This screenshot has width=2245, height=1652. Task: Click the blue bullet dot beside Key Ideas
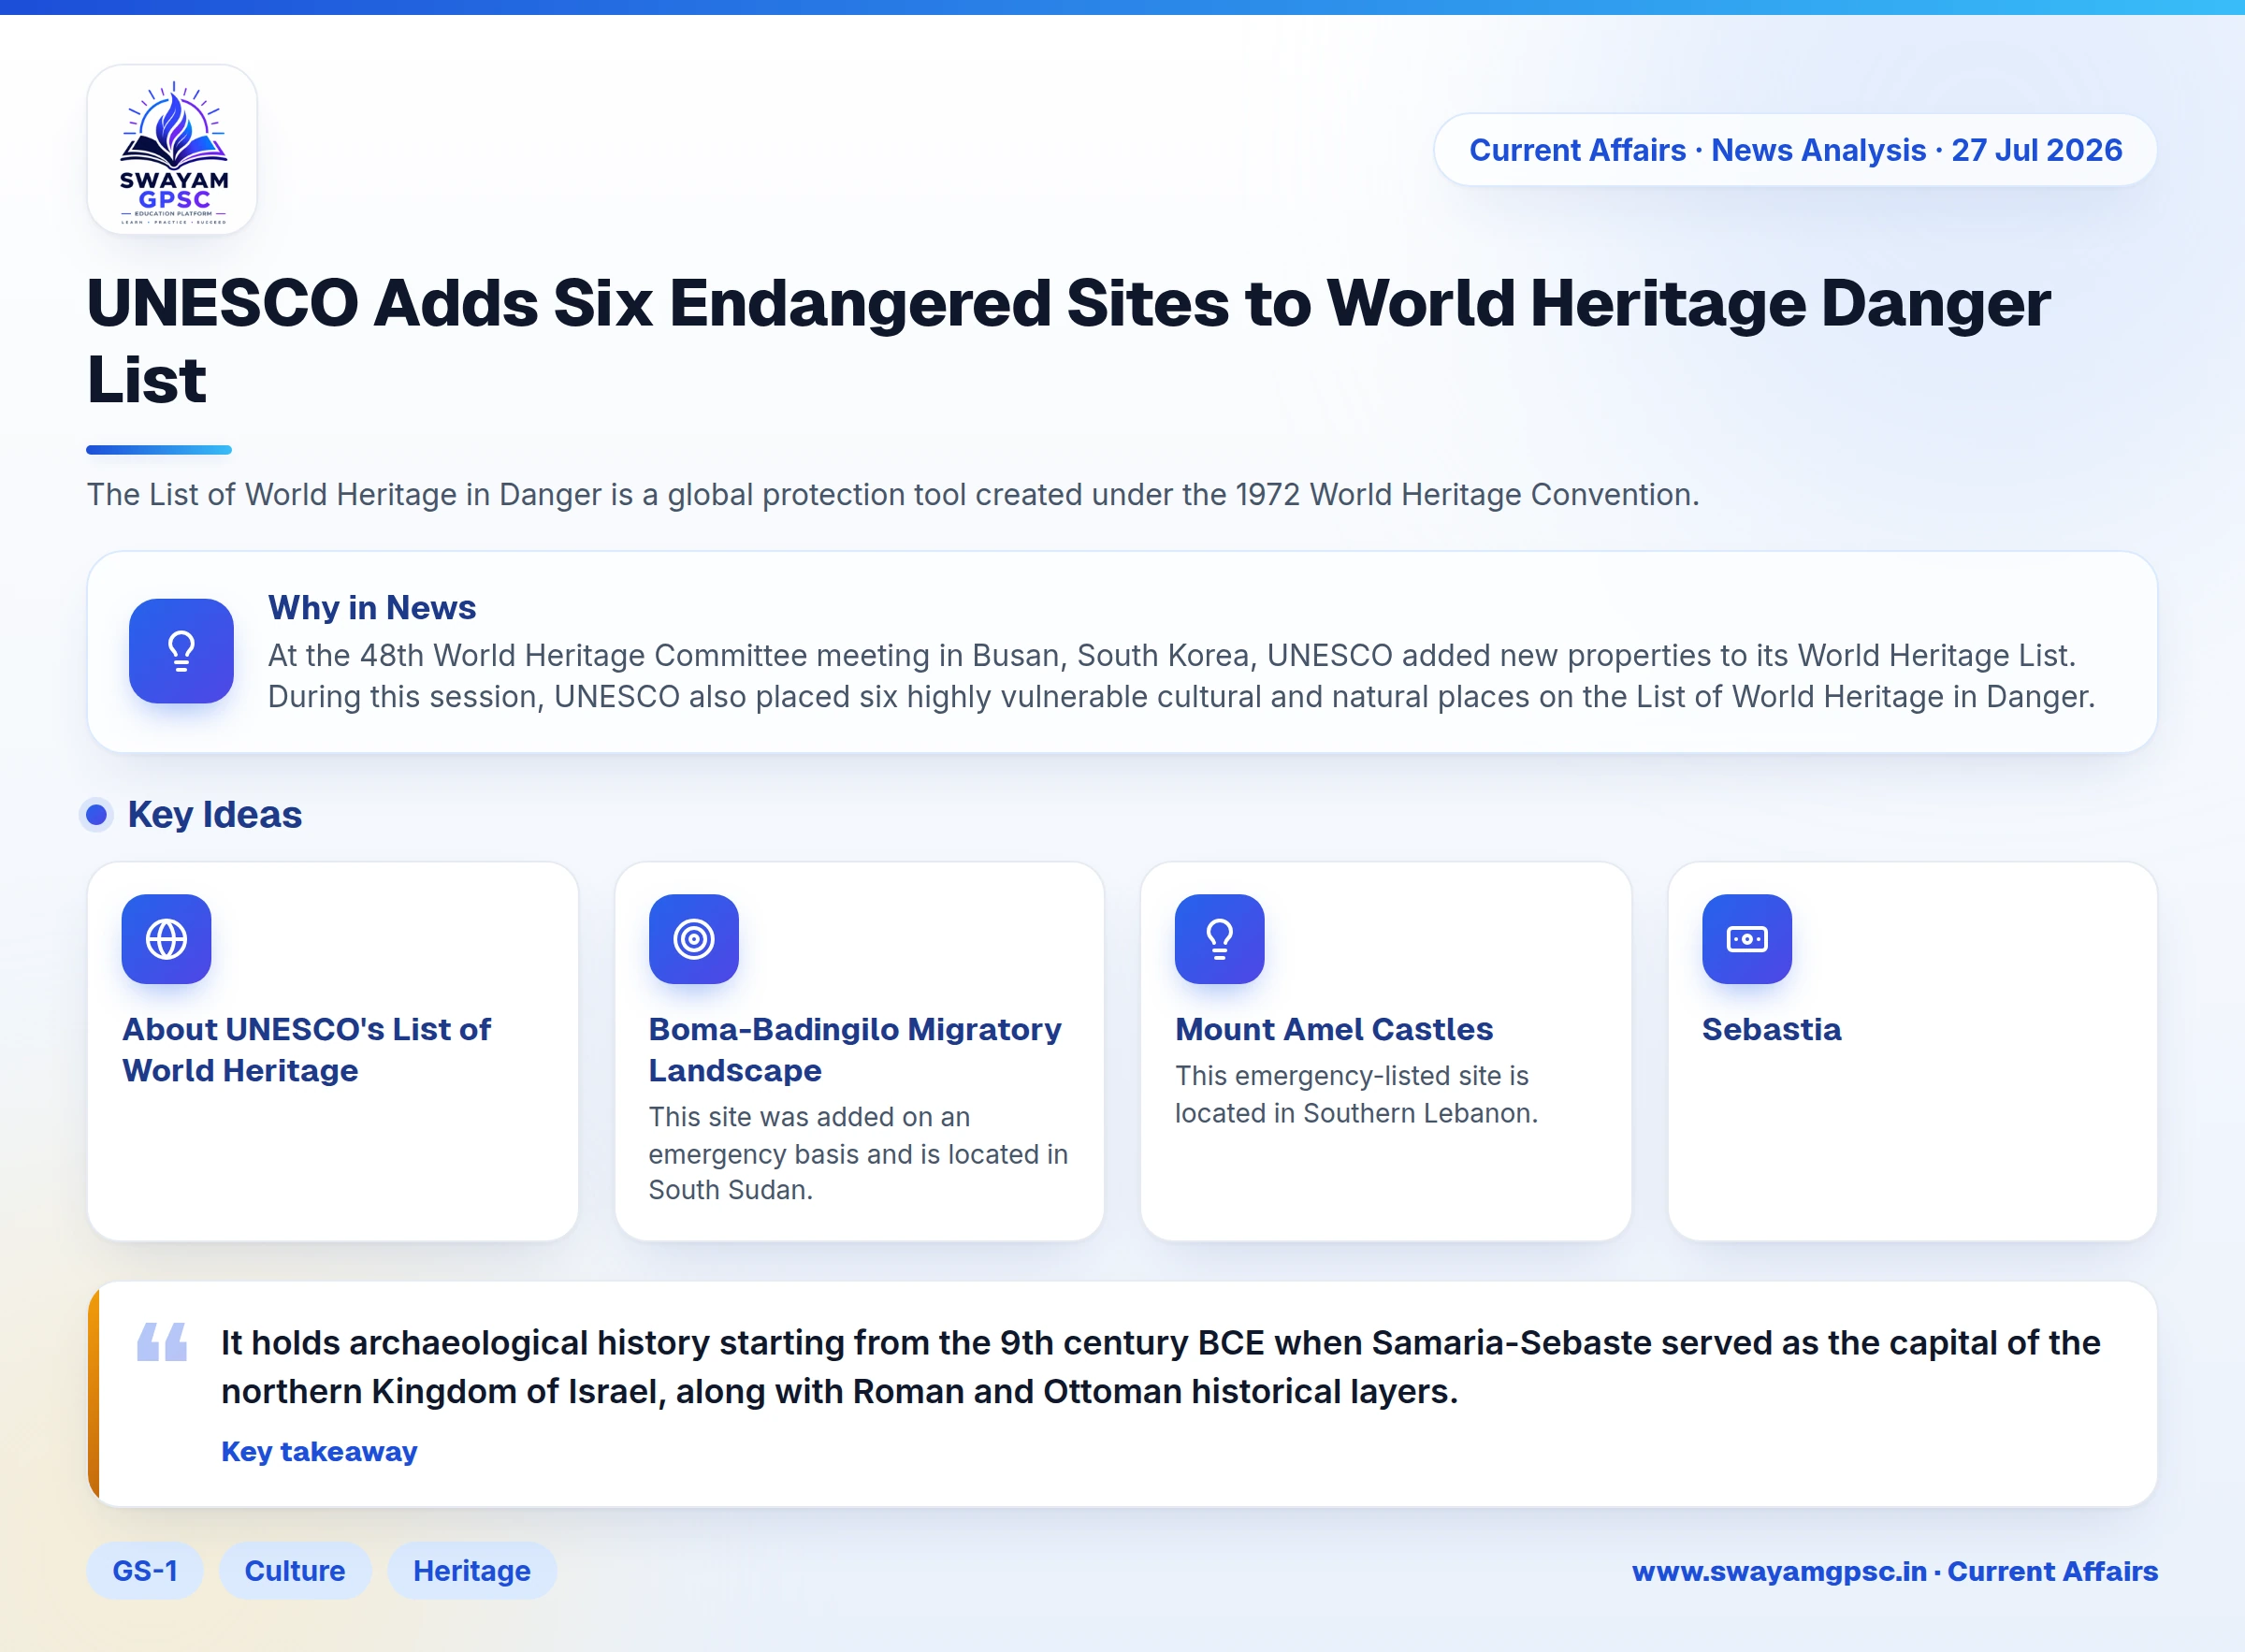coord(96,815)
